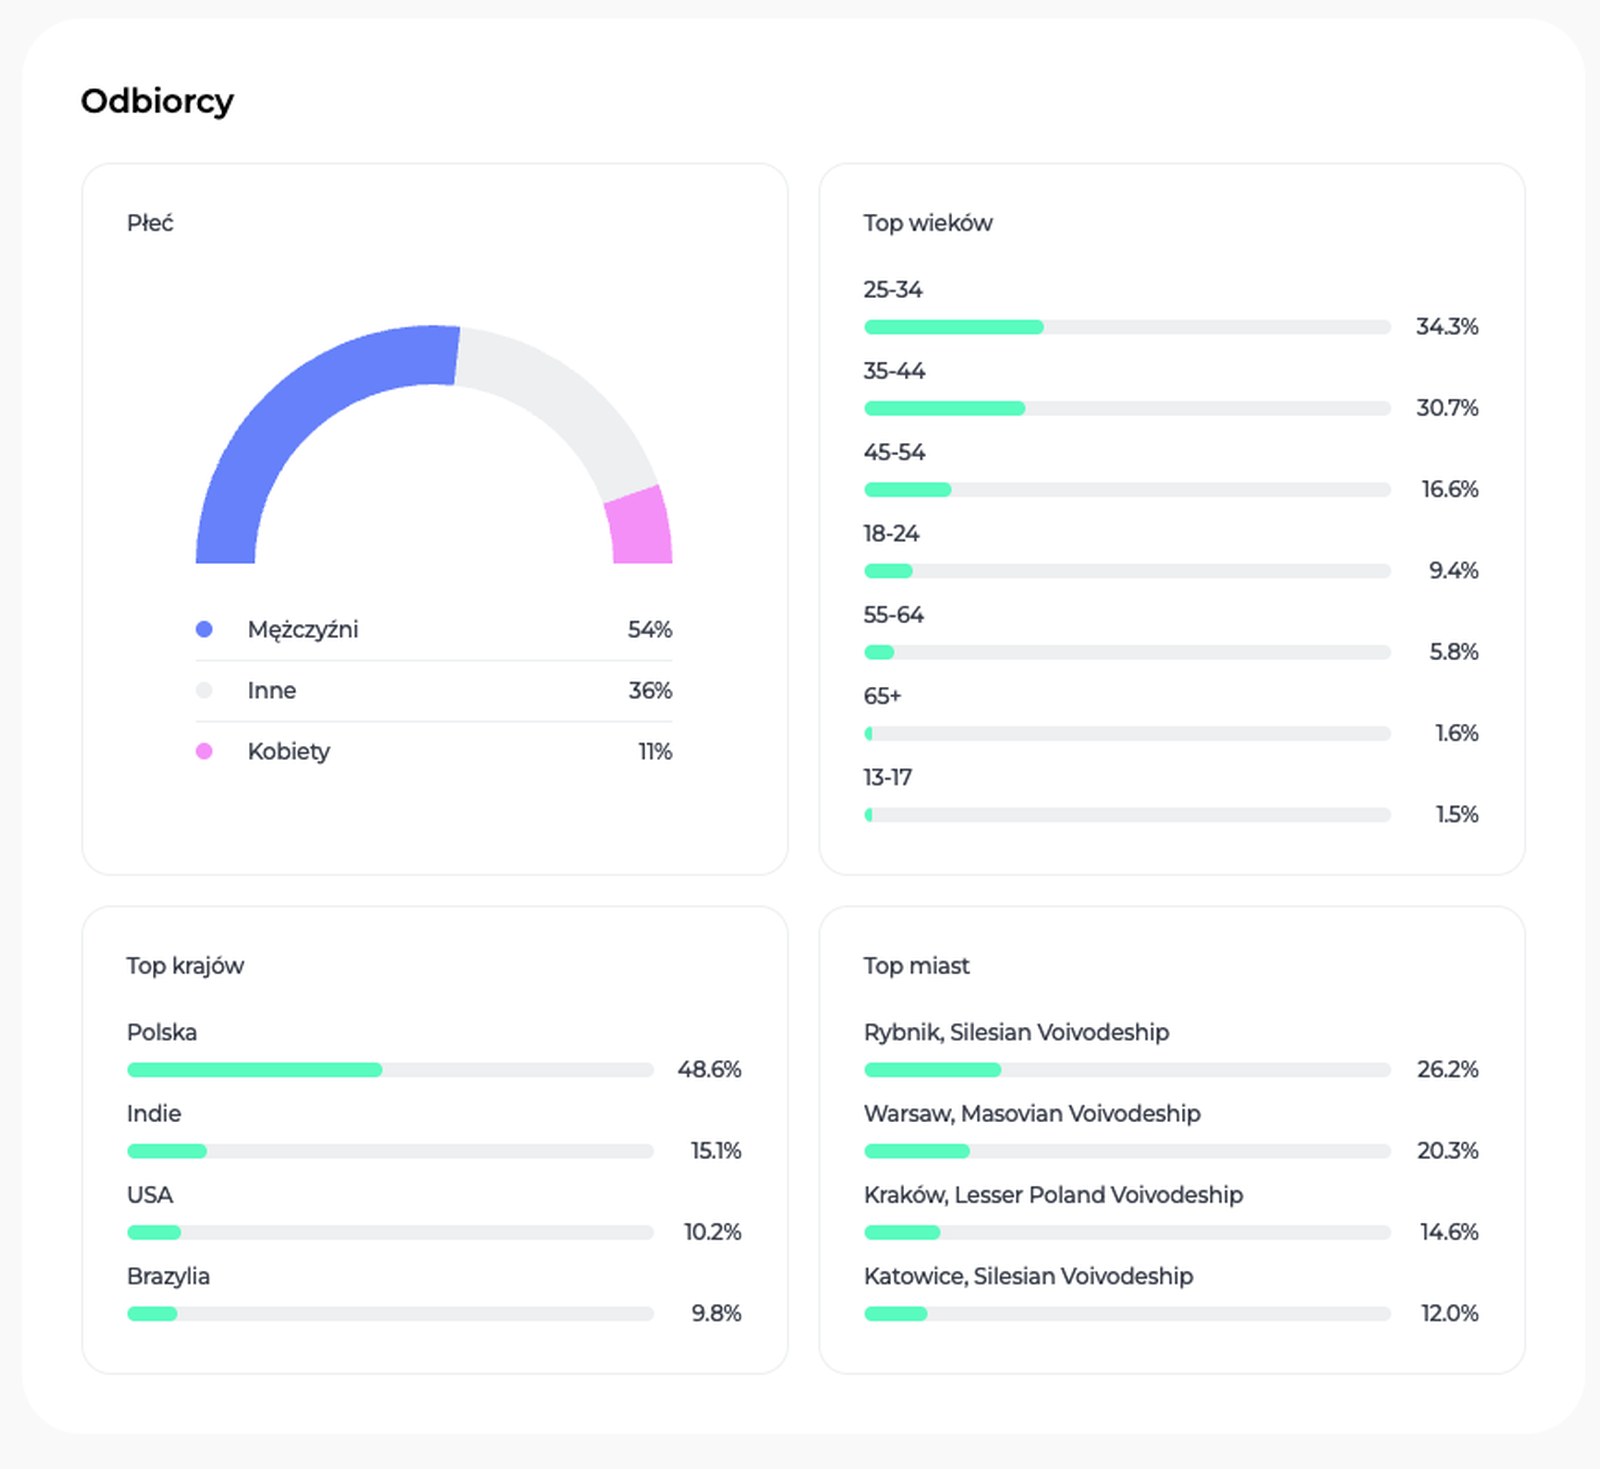The width and height of the screenshot is (1600, 1469).
Task: Click the 20.3% city value
Action: [1447, 1150]
